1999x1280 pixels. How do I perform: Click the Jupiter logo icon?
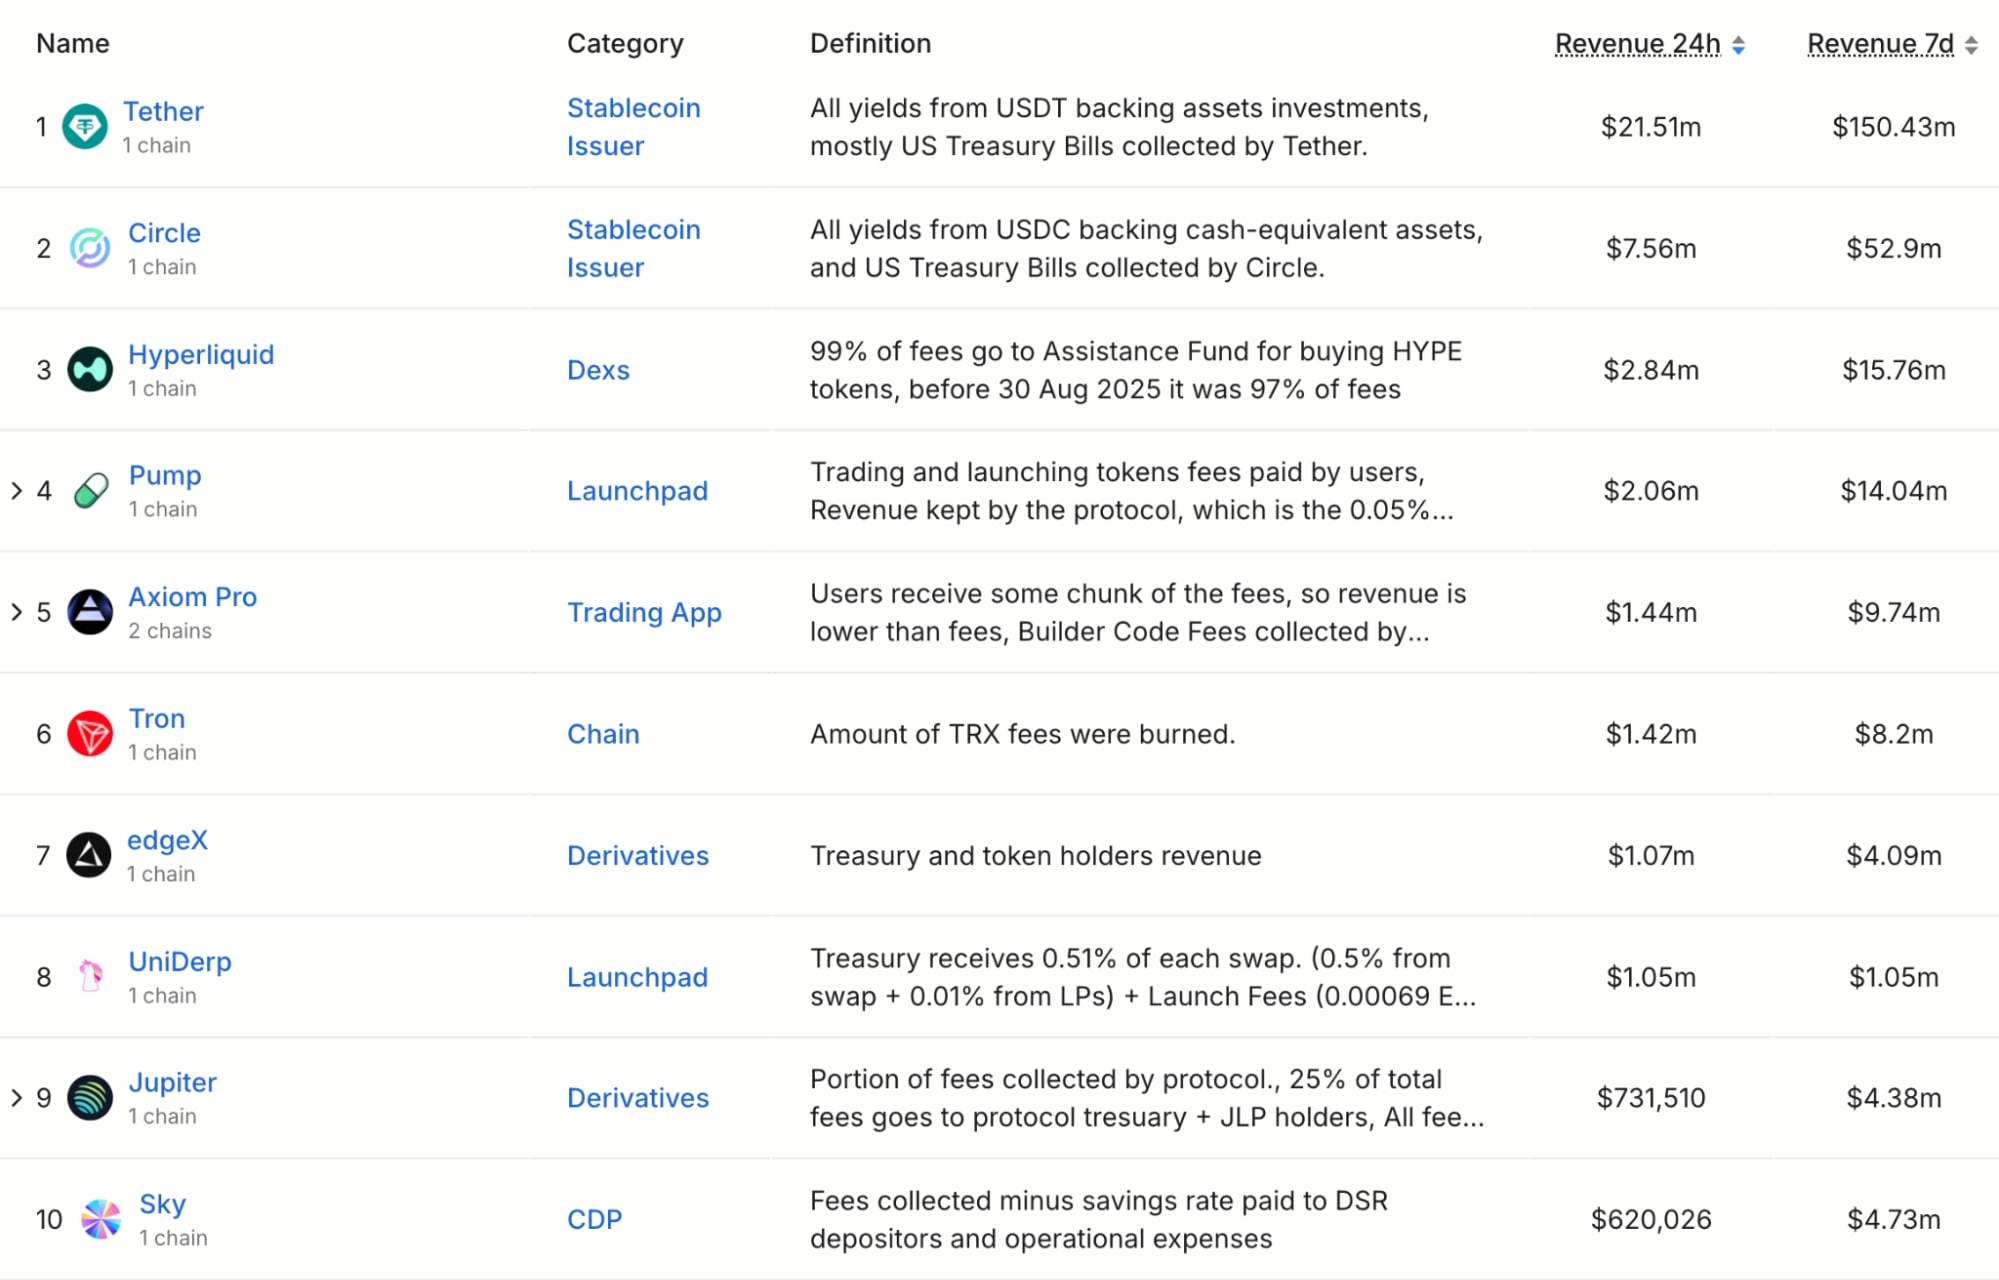pyautogui.click(x=90, y=1098)
